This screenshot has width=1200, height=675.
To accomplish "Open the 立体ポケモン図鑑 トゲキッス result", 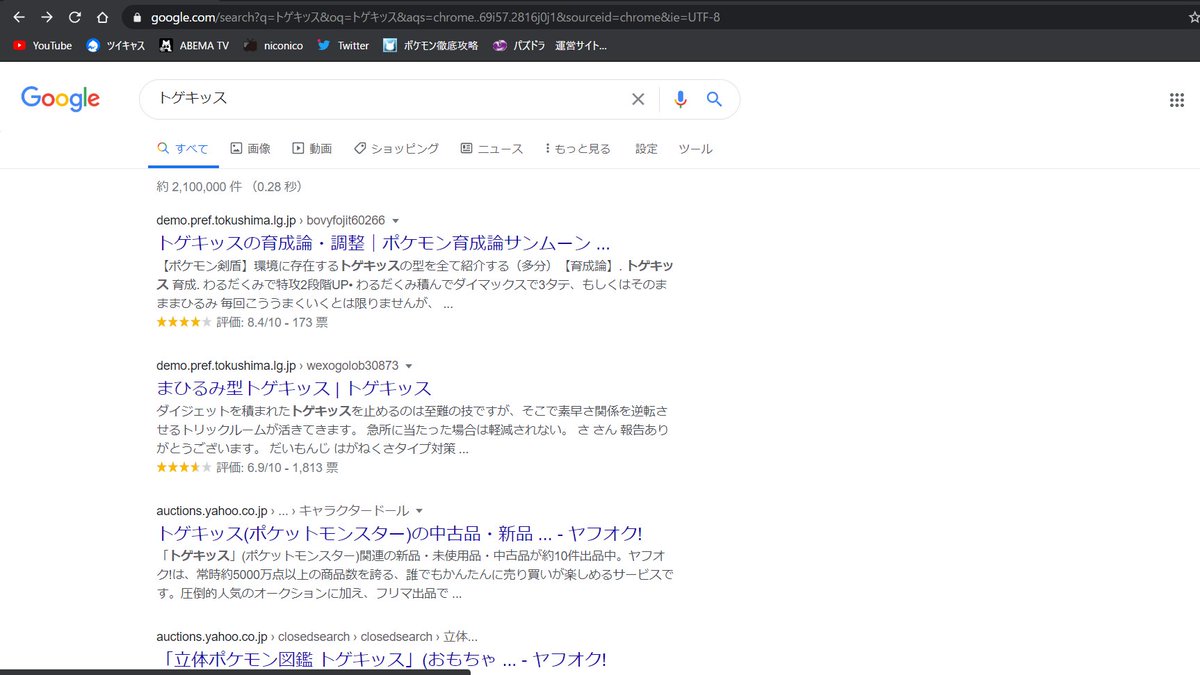I will [382, 659].
